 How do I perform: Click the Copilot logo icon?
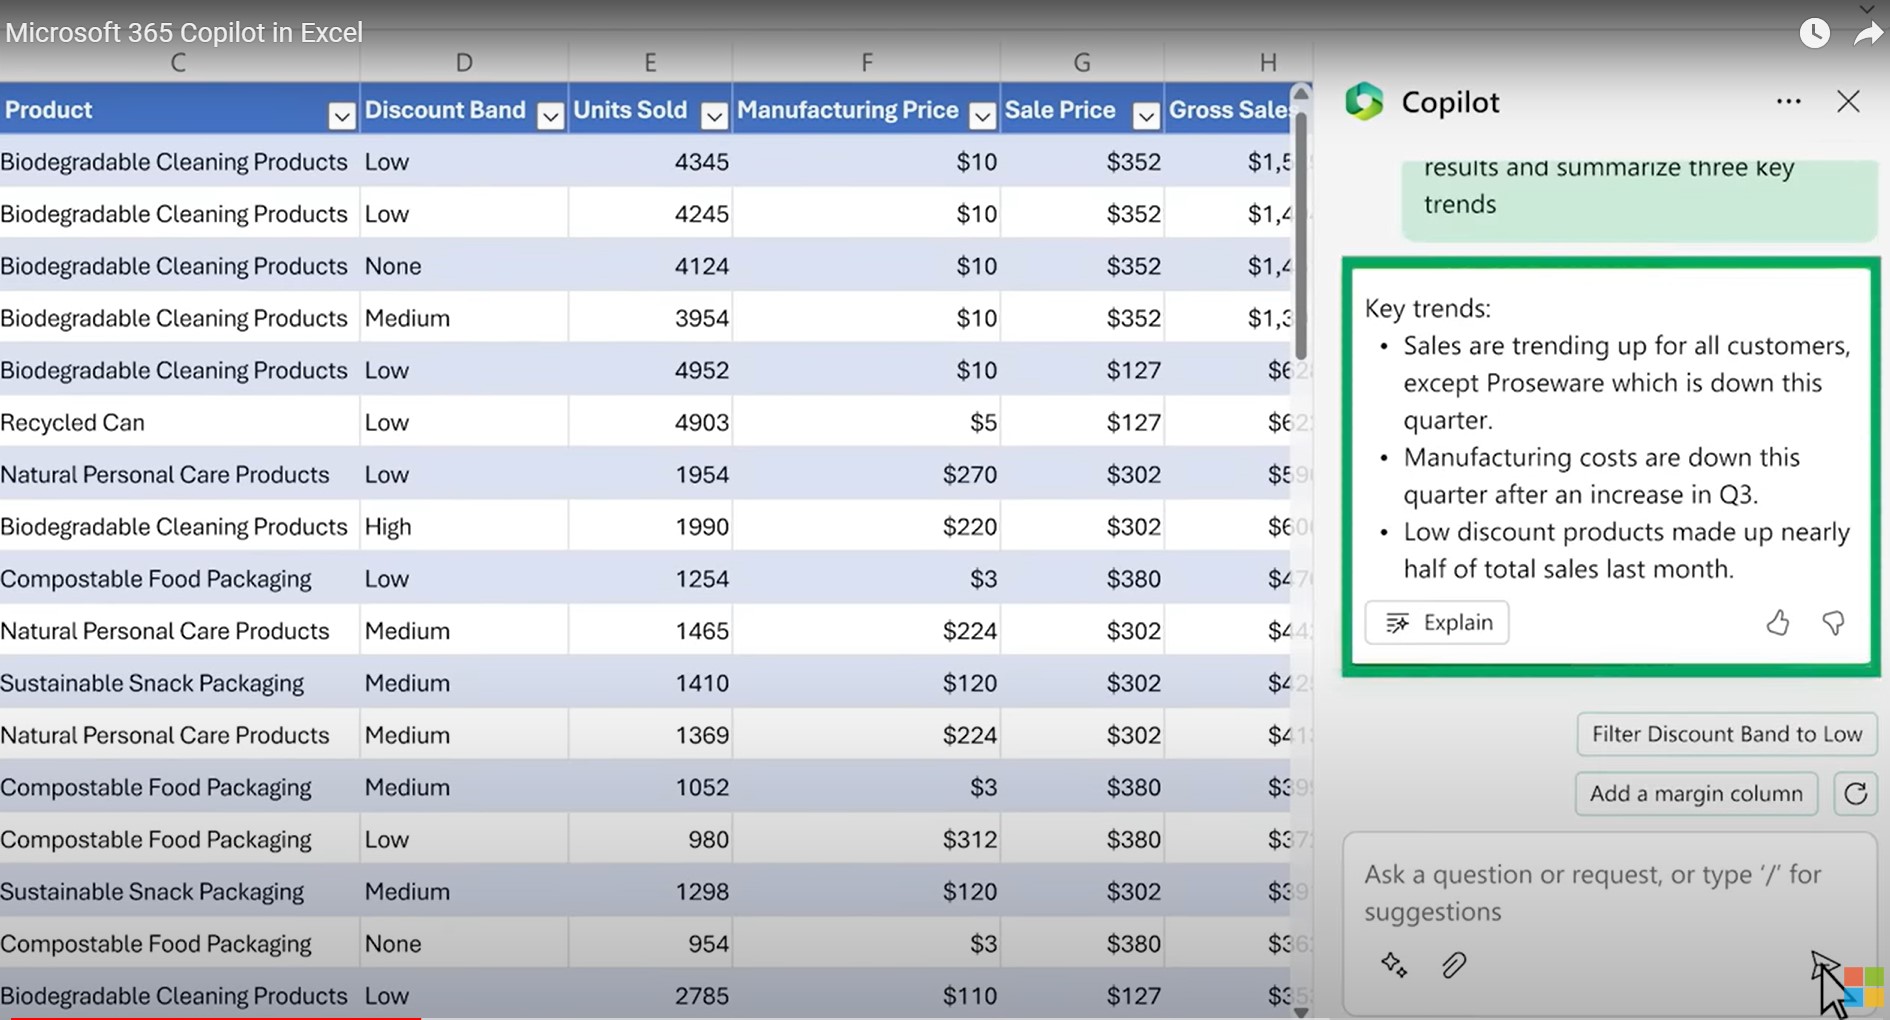(1364, 102)
